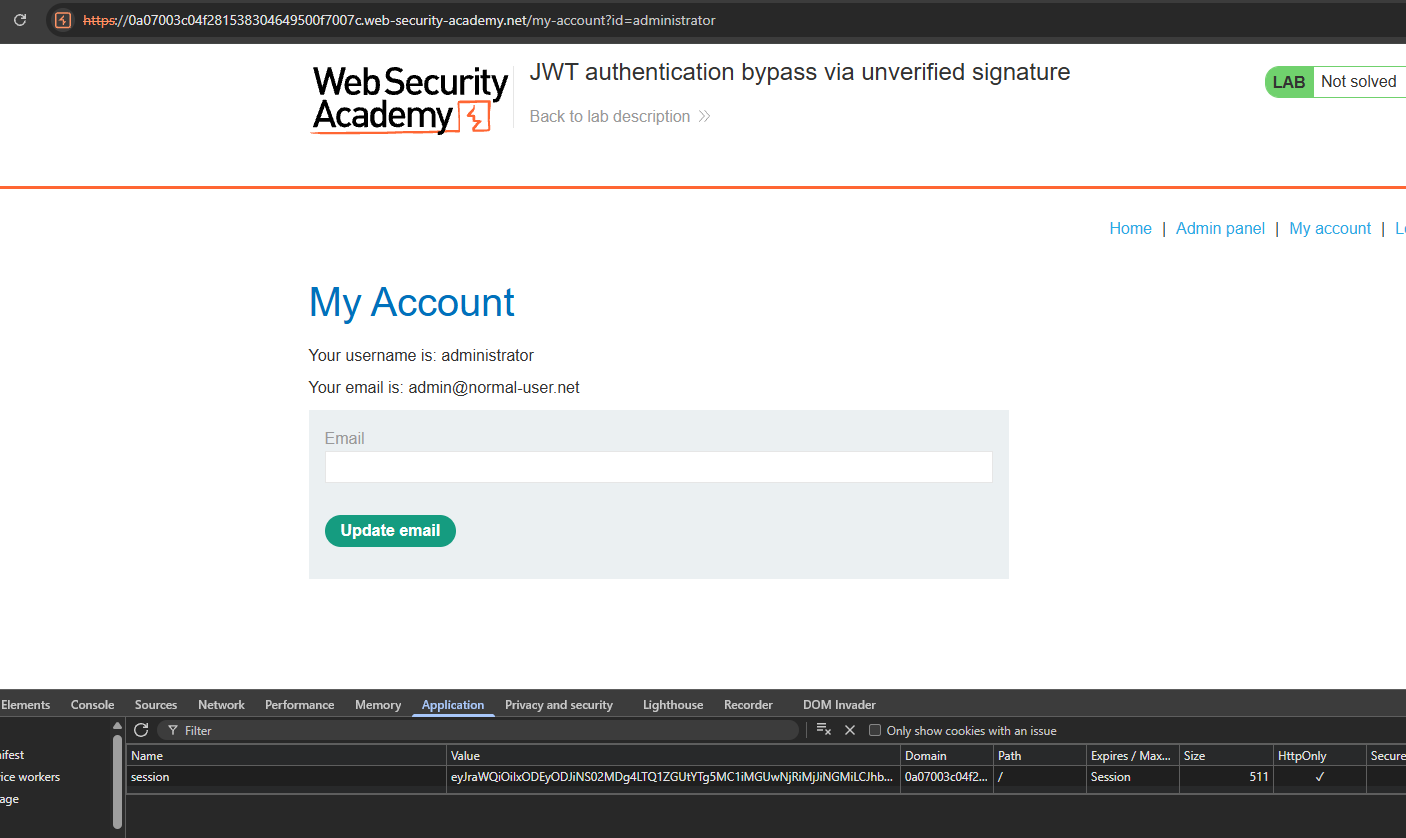The height and width of the screenshot is (838, 1406).
Task: Open the DOM Invader tab
Action: [x=839, y=705]
